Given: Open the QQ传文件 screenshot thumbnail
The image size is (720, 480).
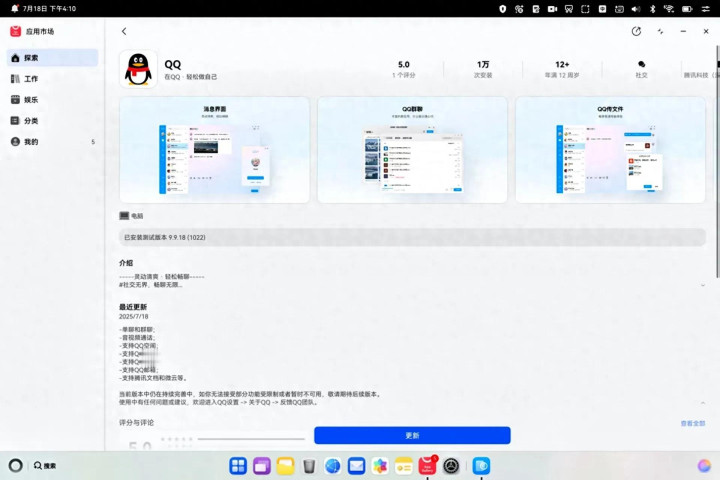Looking at the screenshot, I should (x=610, y=150).
